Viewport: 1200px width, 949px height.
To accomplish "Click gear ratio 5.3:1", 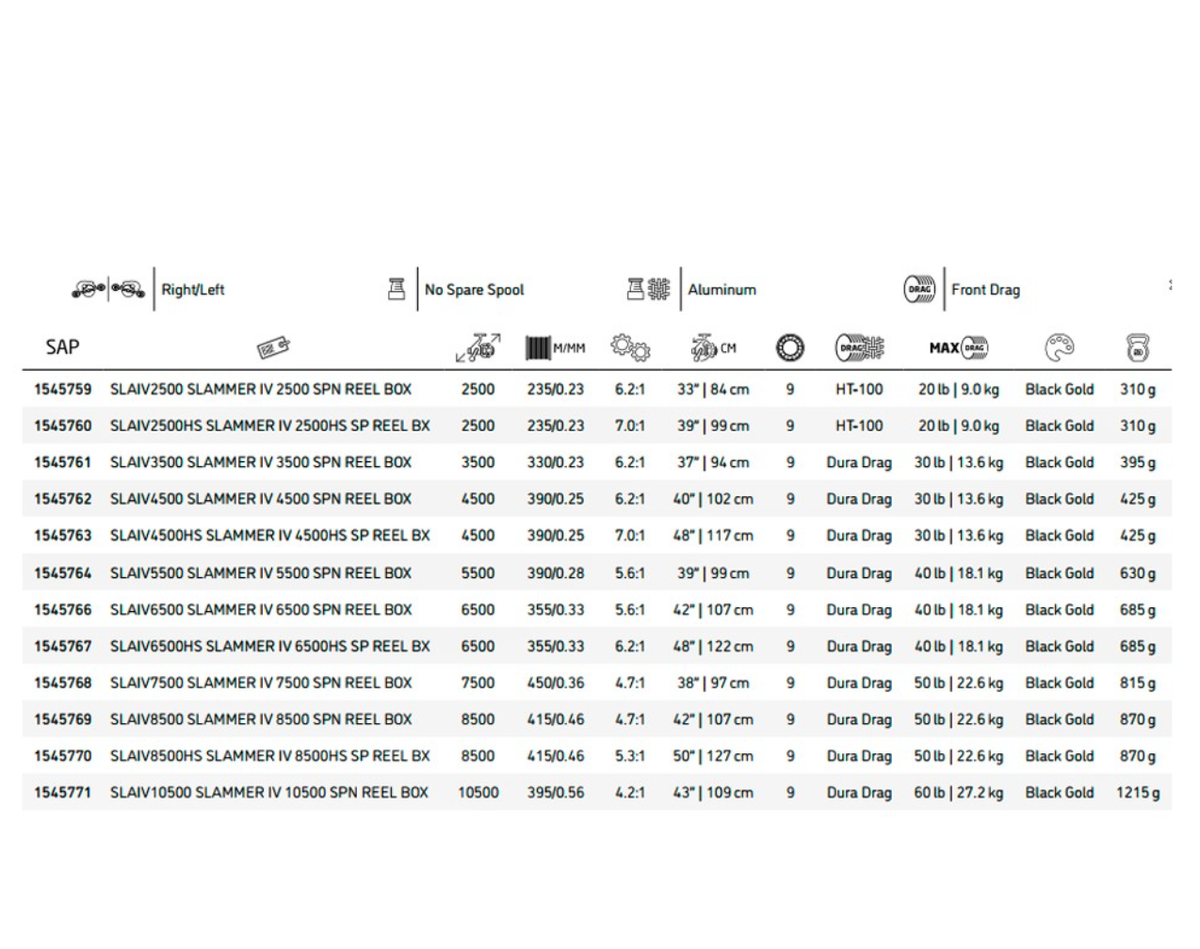I will [x=630, y=756].
